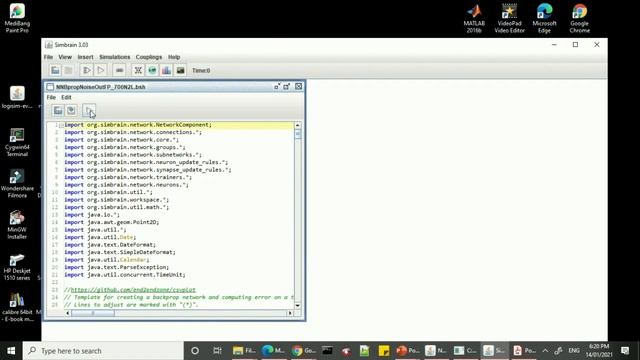Click the iterate-once step icon in Simbrain toolbar
This screenshot has height=360, width=640.
pos(87,70)
